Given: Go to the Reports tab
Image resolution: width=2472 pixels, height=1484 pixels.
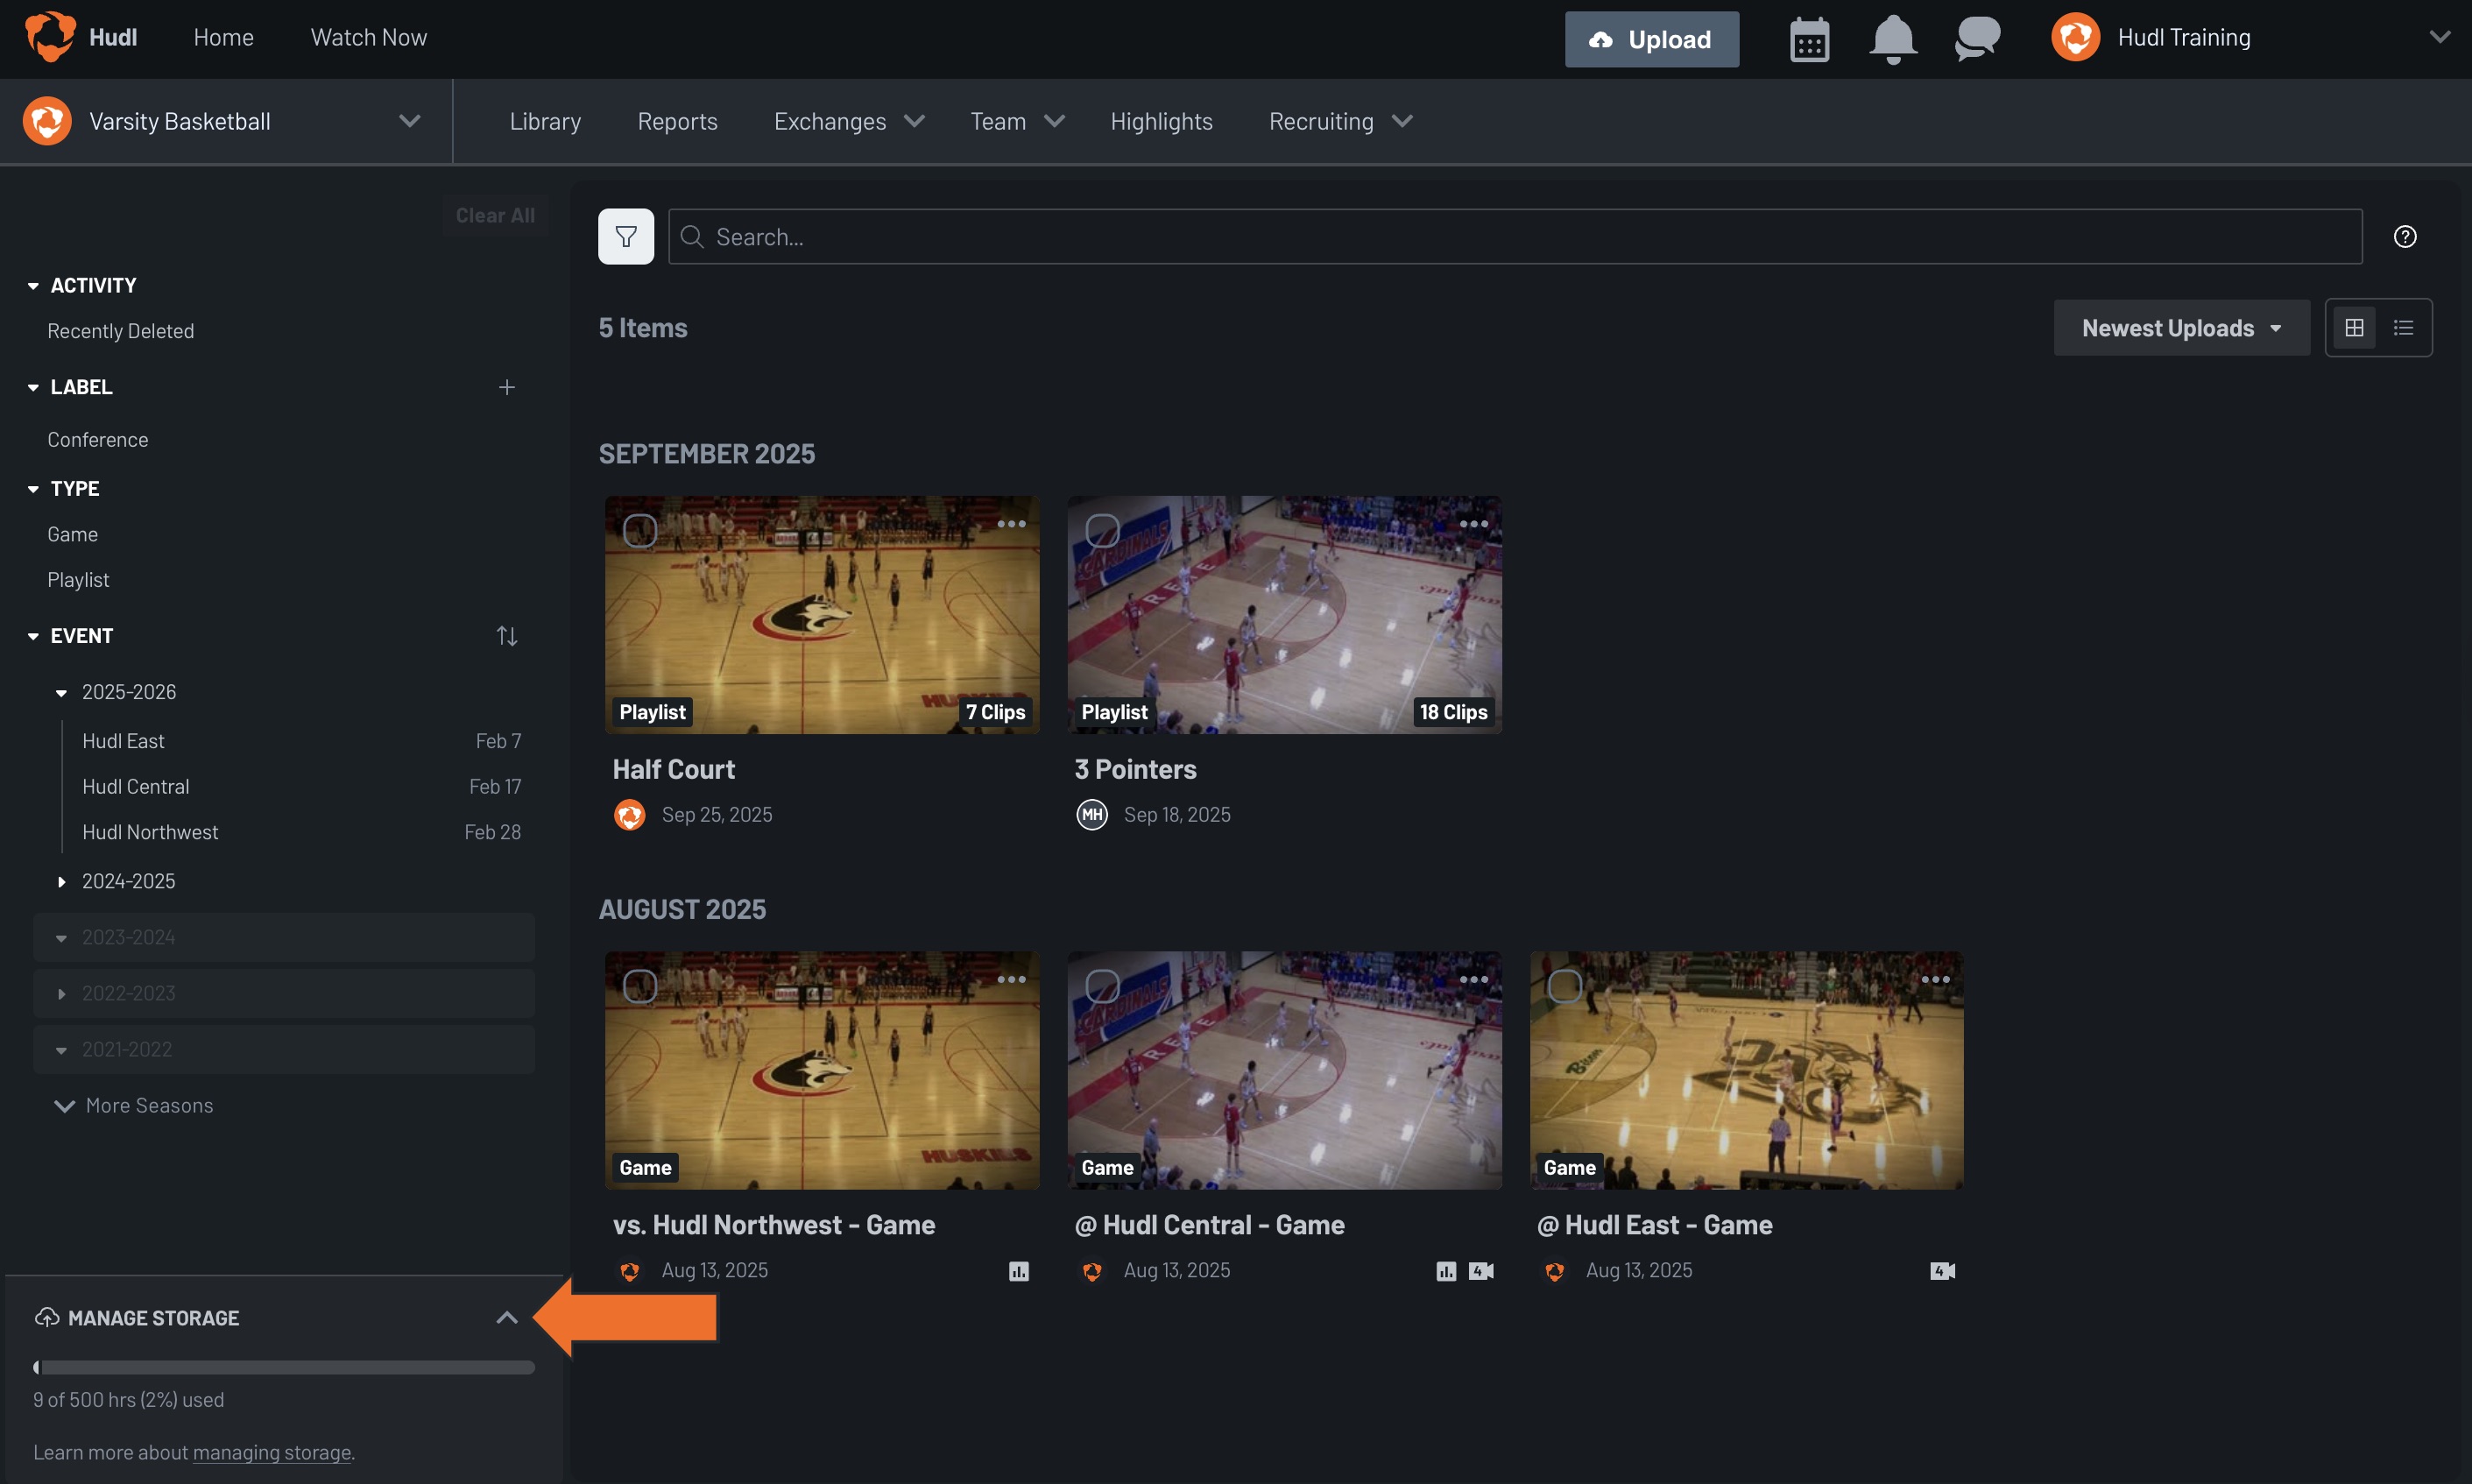Looking at the screenshot, I should point(677,121).
